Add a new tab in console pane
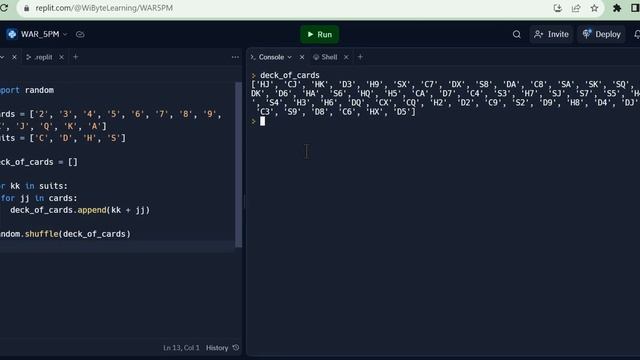 pos(360,57)
